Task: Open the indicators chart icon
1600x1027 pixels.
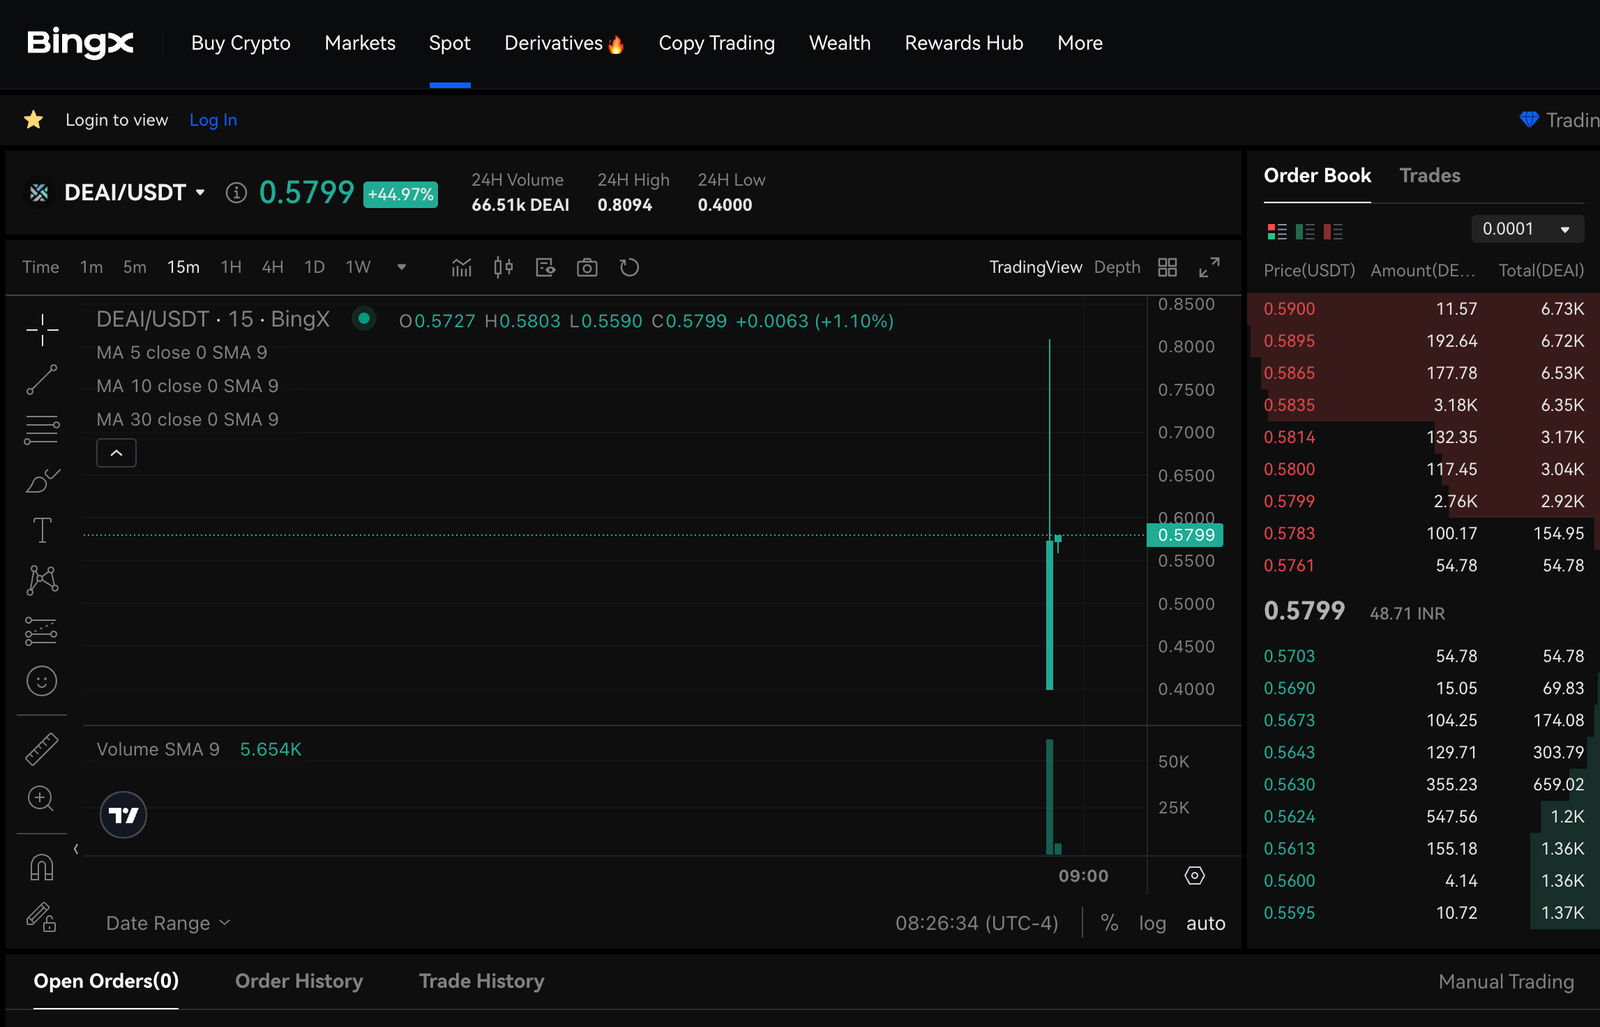Action: coord(461,267)
